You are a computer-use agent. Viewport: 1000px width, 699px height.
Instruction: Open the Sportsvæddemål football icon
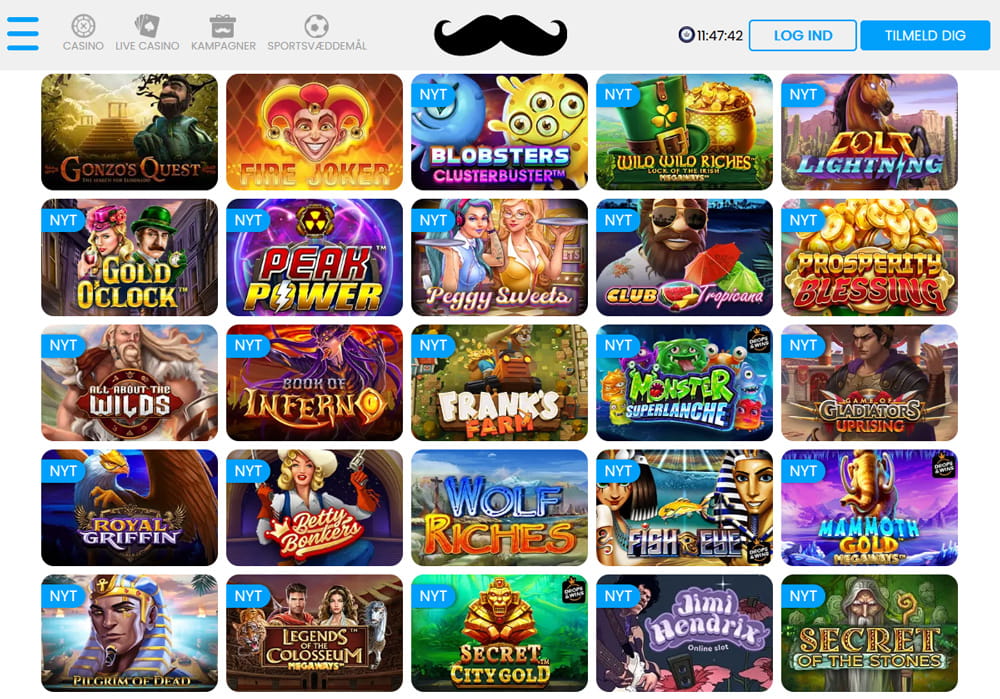click(316, 26)
